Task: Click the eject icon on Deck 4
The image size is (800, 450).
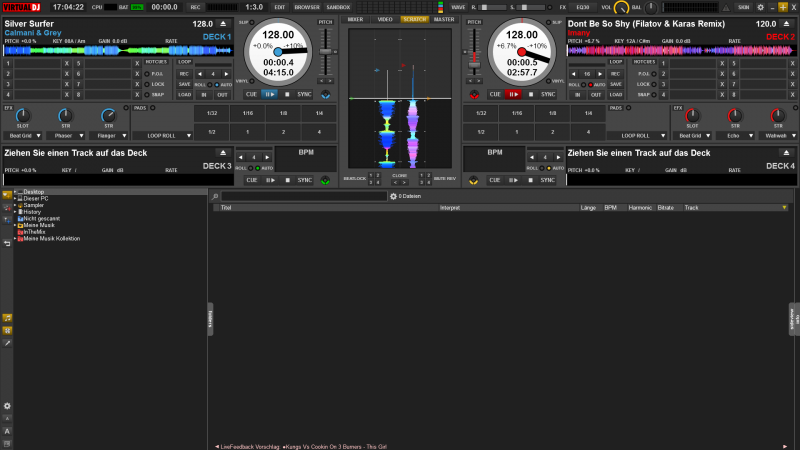Action: tap(786, 153)
